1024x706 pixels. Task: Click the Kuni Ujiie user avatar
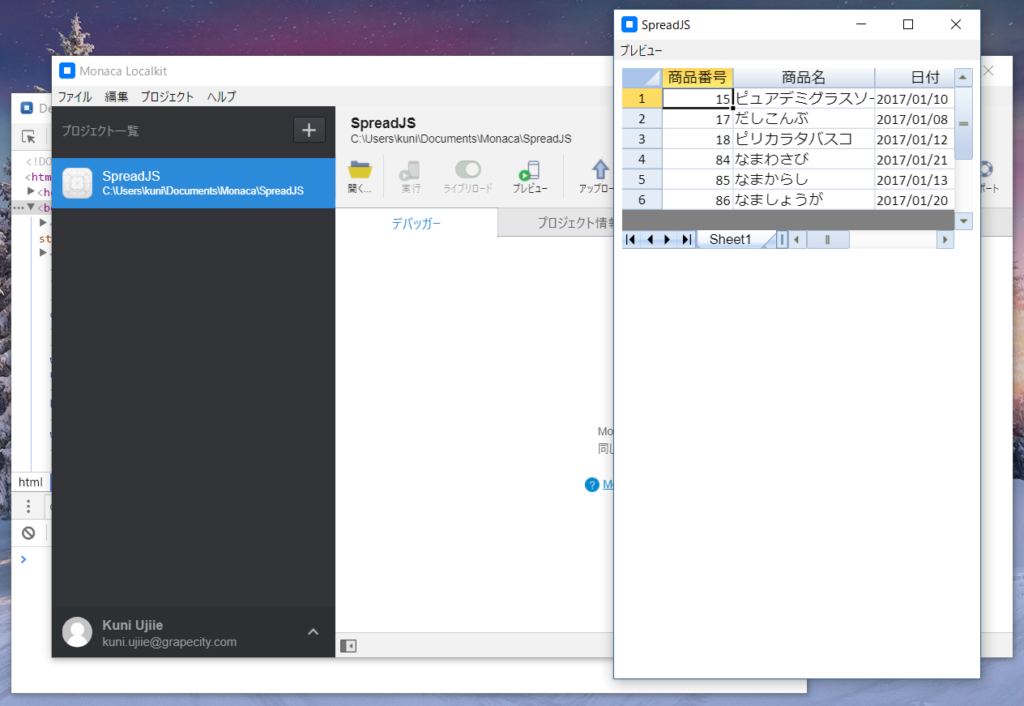(x=77, y=632)
